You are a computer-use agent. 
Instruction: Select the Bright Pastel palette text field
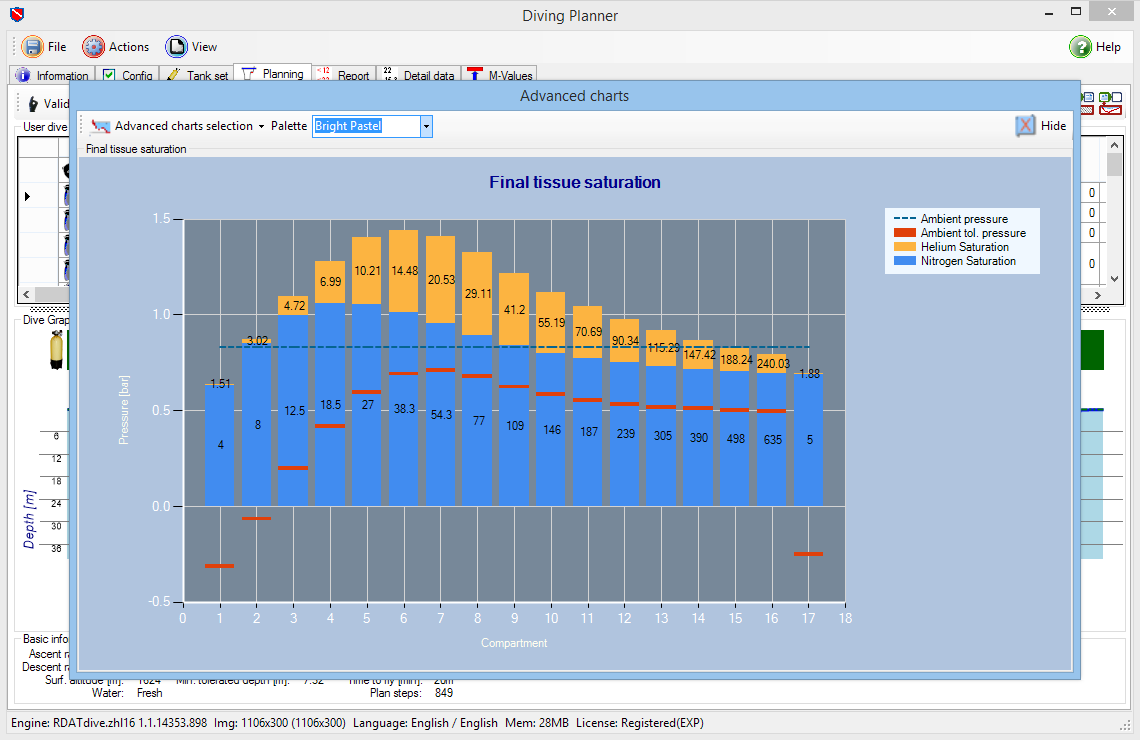pyautogui.click(x=365, y=126)
